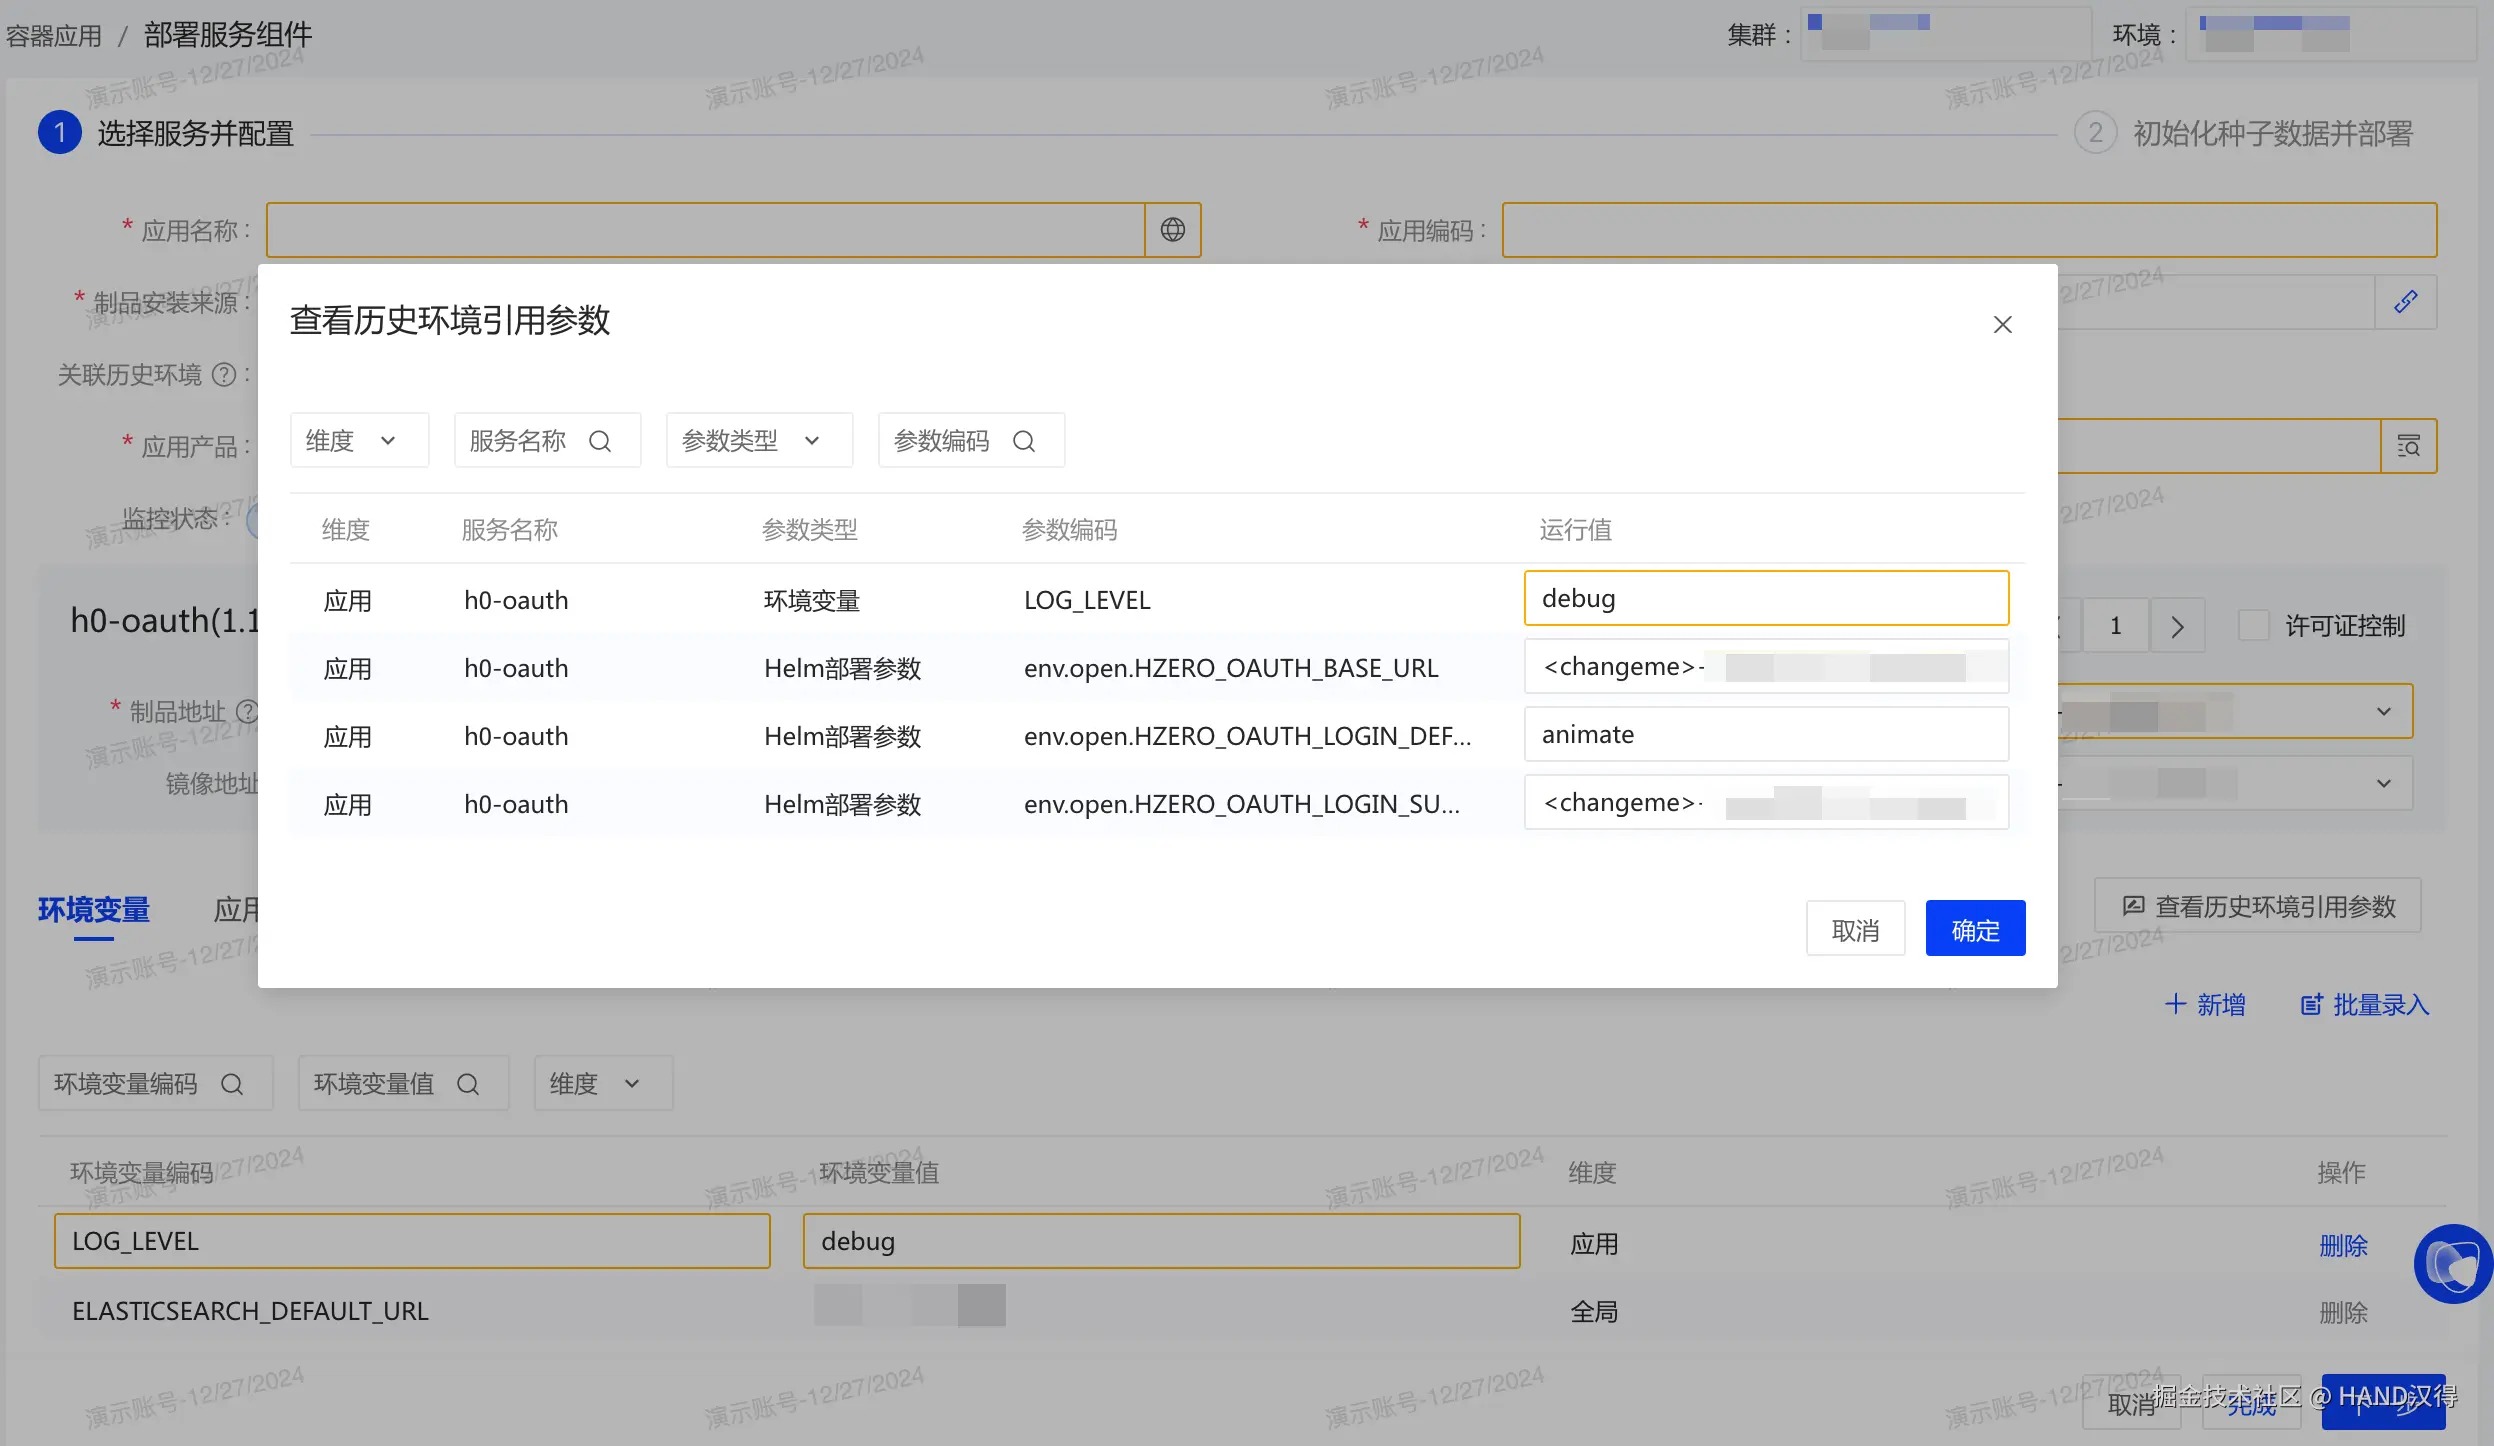Switch to the 环境变量 tab
This screenshot has height=1446, width=2494.
tap(94, 909)
